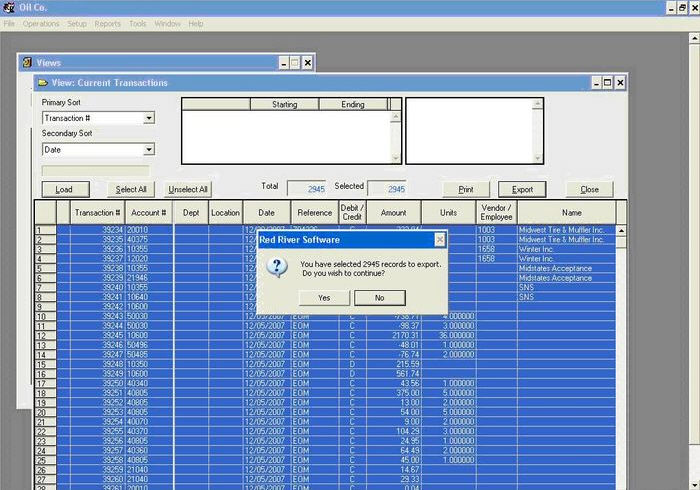Click the Dept column header
The height and width of the screenshot is (490, 700).
191,212
